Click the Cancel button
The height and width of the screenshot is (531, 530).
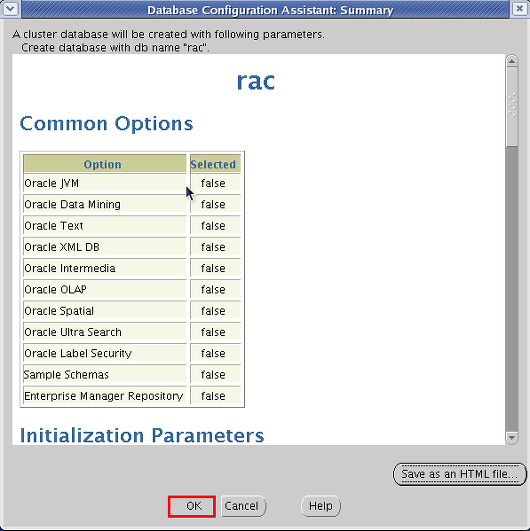[243, 506]
